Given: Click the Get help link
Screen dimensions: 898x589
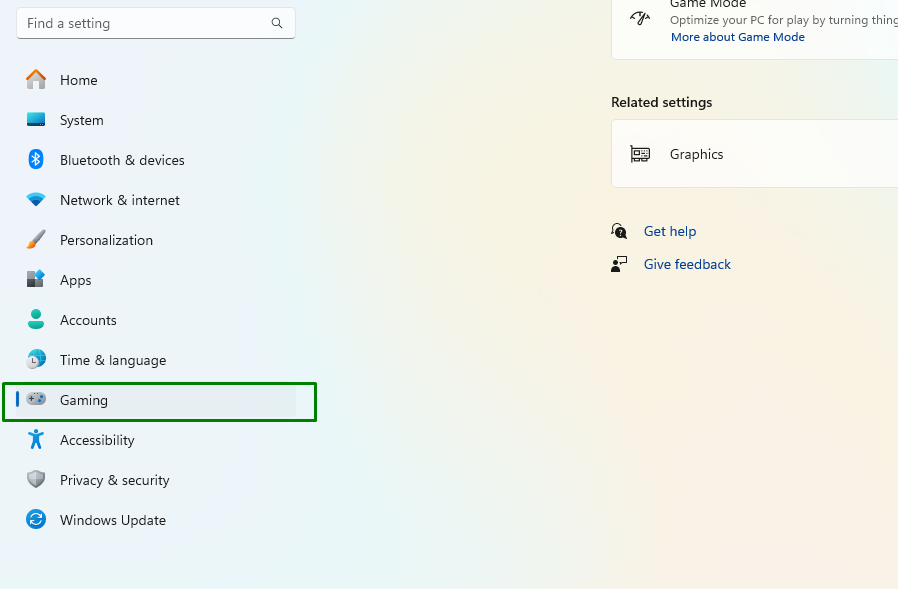Looking at the screenshot, I should tap(670, 231).
